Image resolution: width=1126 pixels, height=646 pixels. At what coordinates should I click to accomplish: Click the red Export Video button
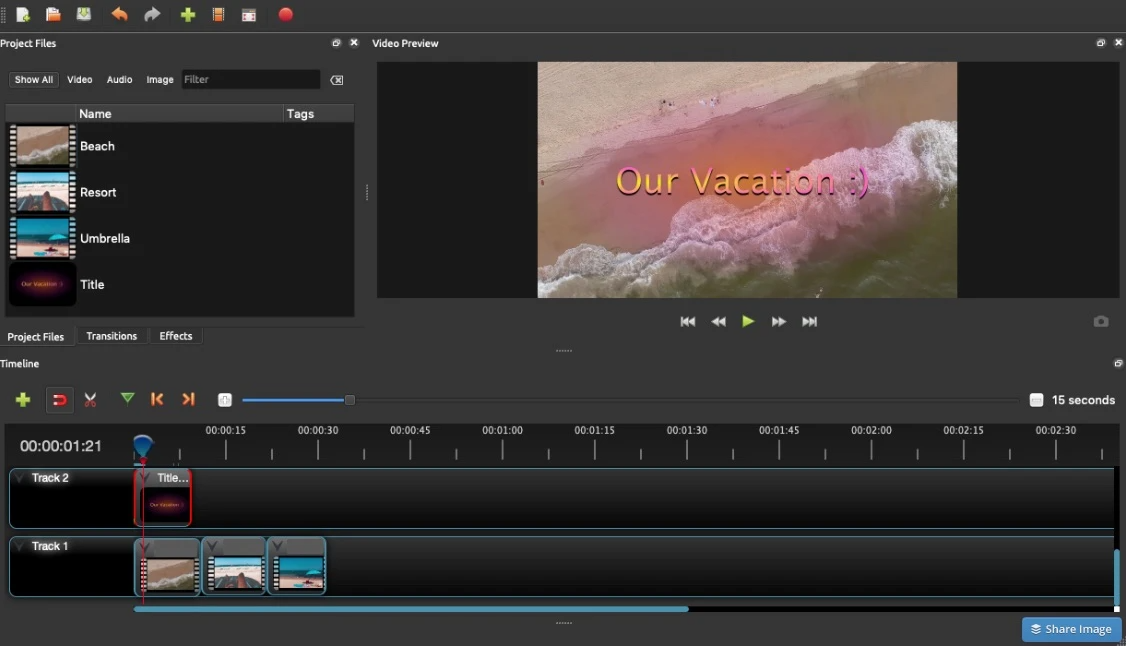[285, 15]
